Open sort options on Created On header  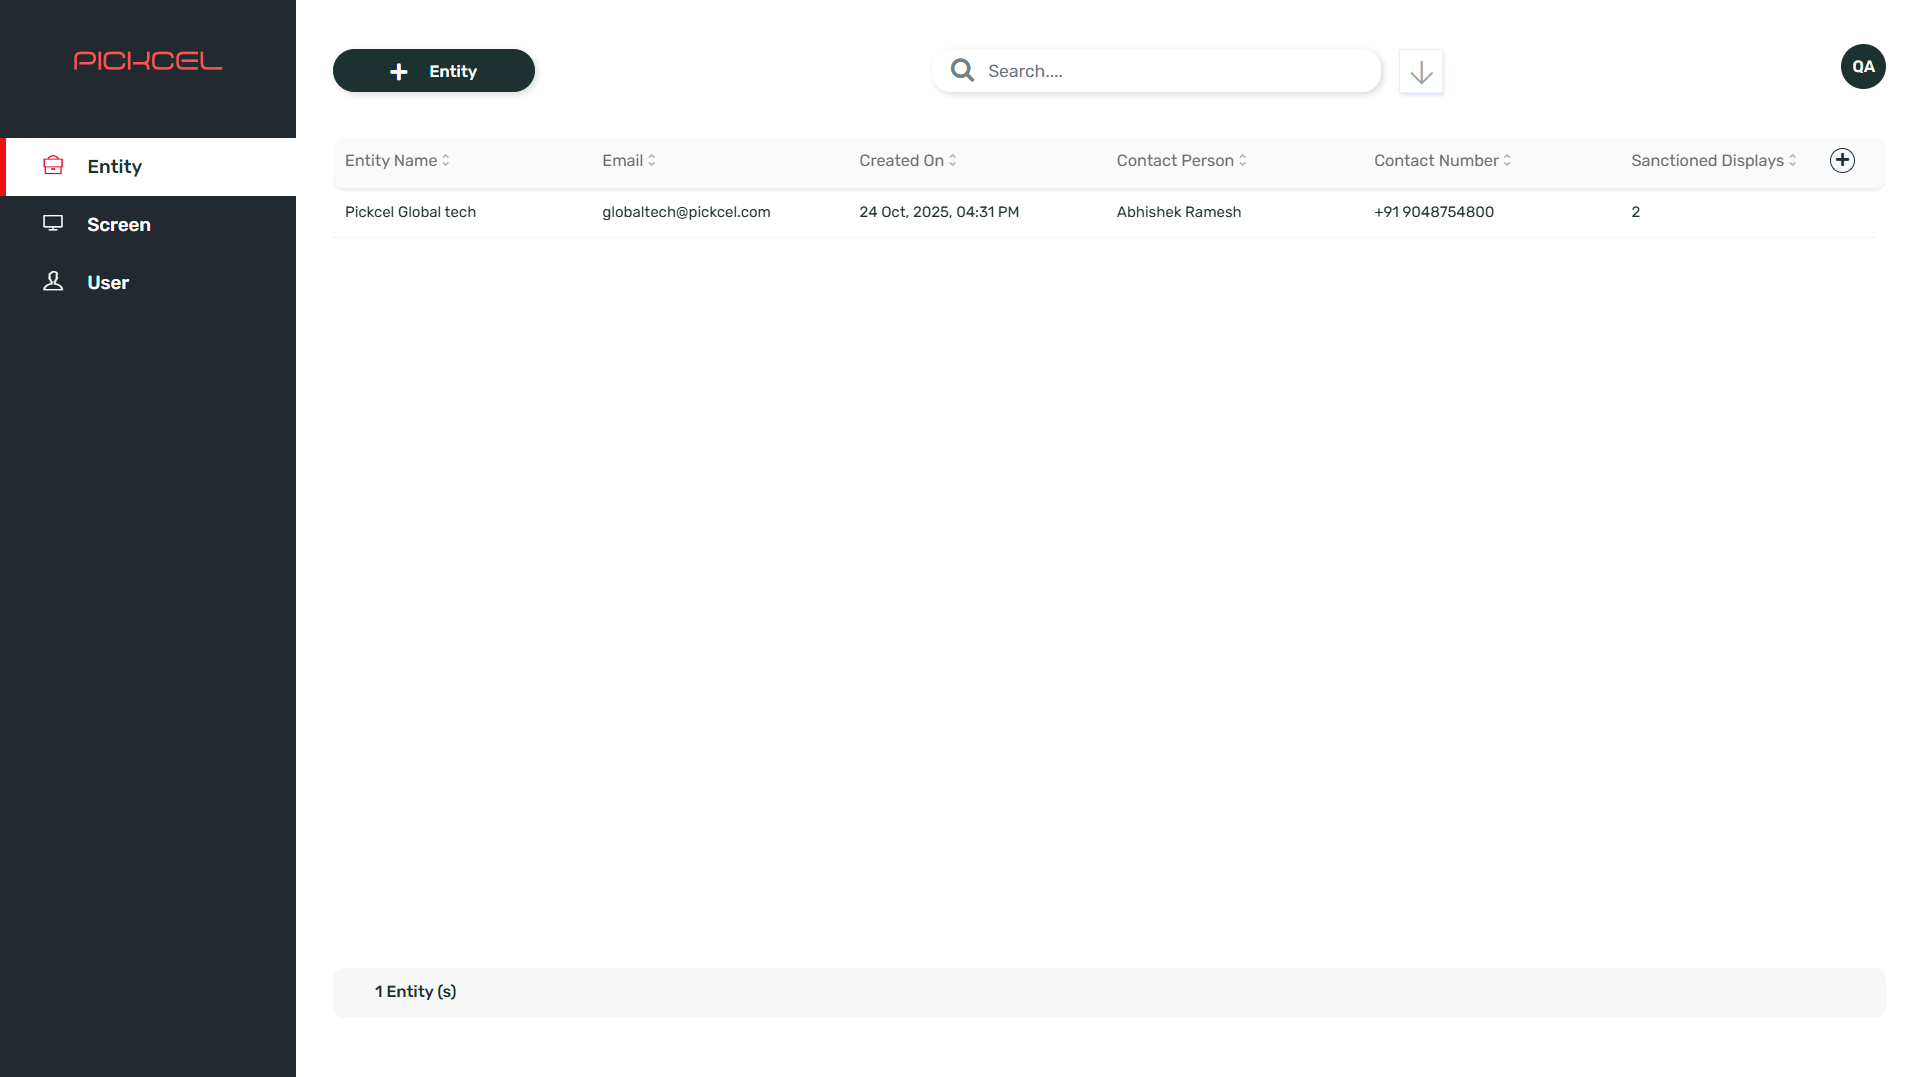[950, 160]
